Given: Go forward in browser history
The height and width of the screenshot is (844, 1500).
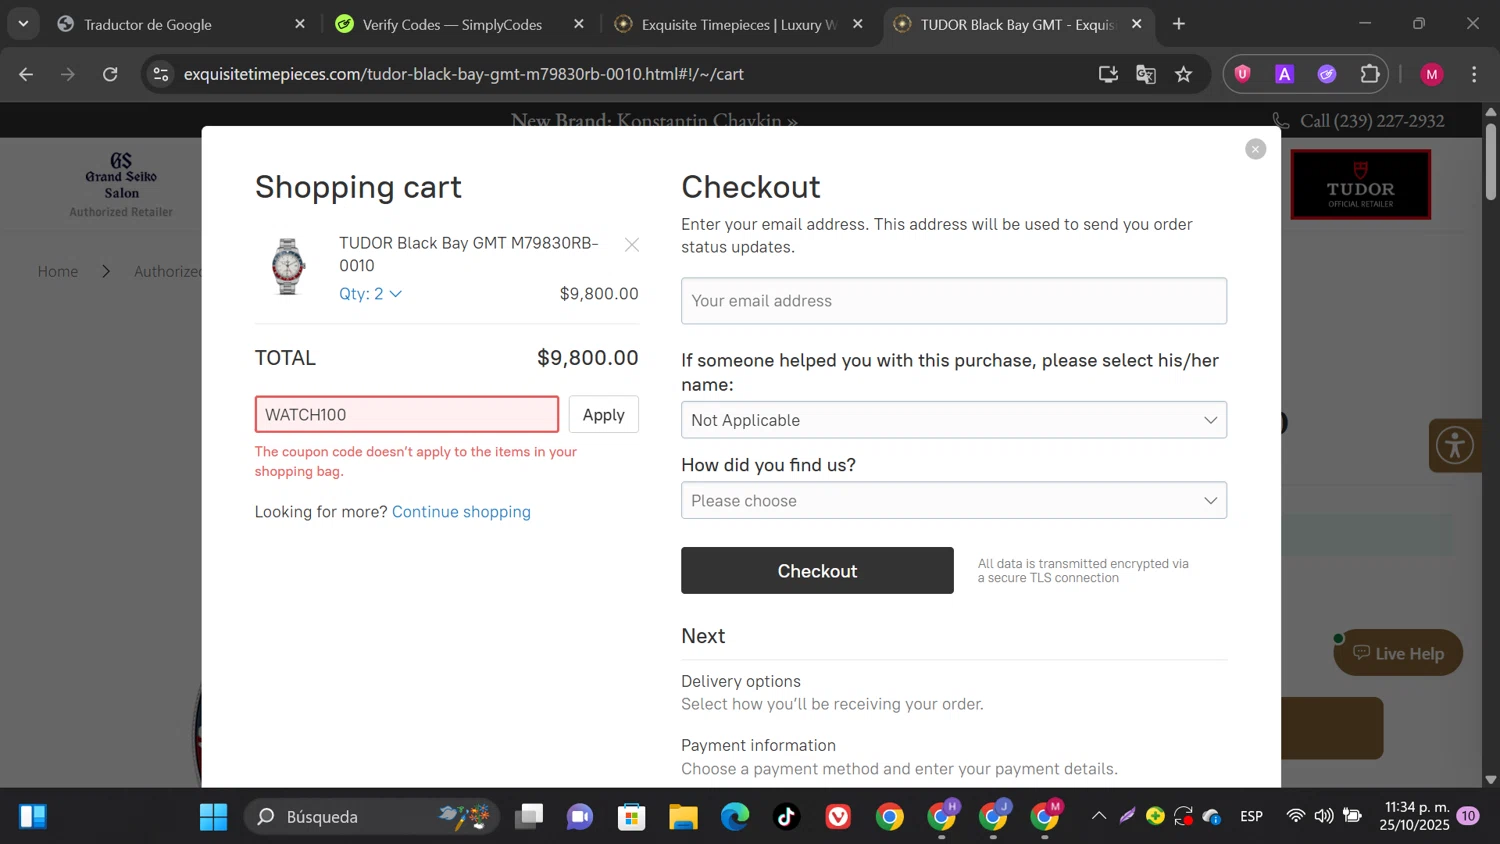Looking at the screenshot, I should tap(68, 74).
